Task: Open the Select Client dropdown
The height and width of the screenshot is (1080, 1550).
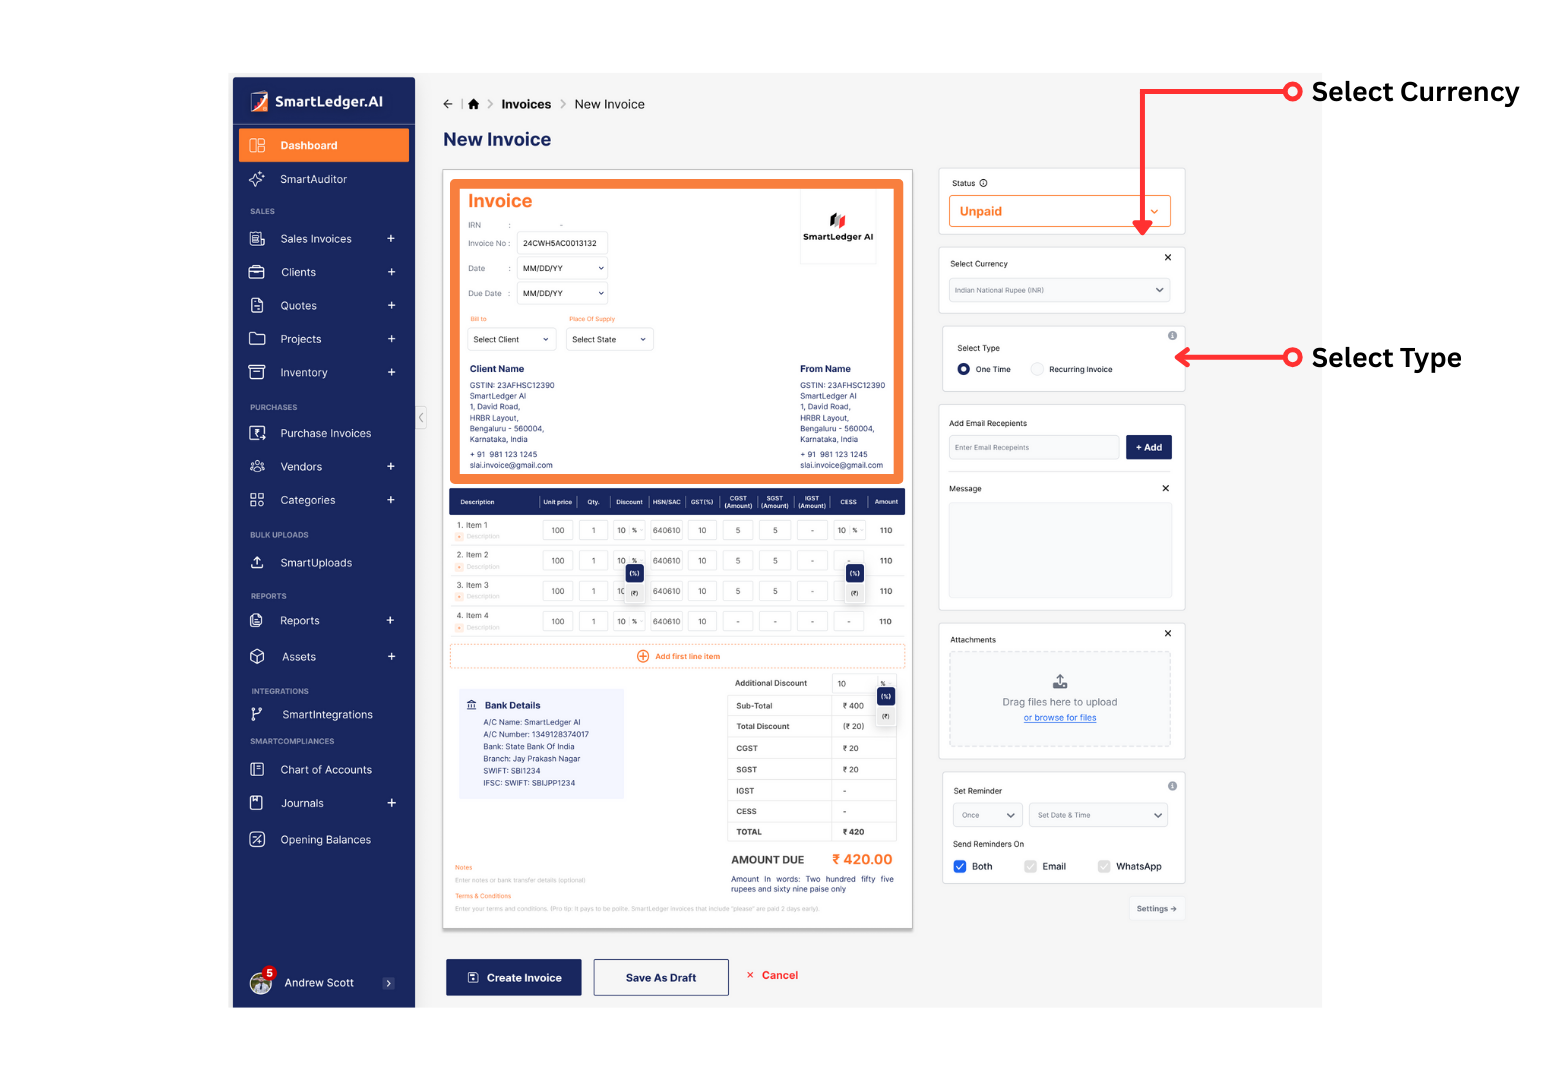Action: point(511,340)
